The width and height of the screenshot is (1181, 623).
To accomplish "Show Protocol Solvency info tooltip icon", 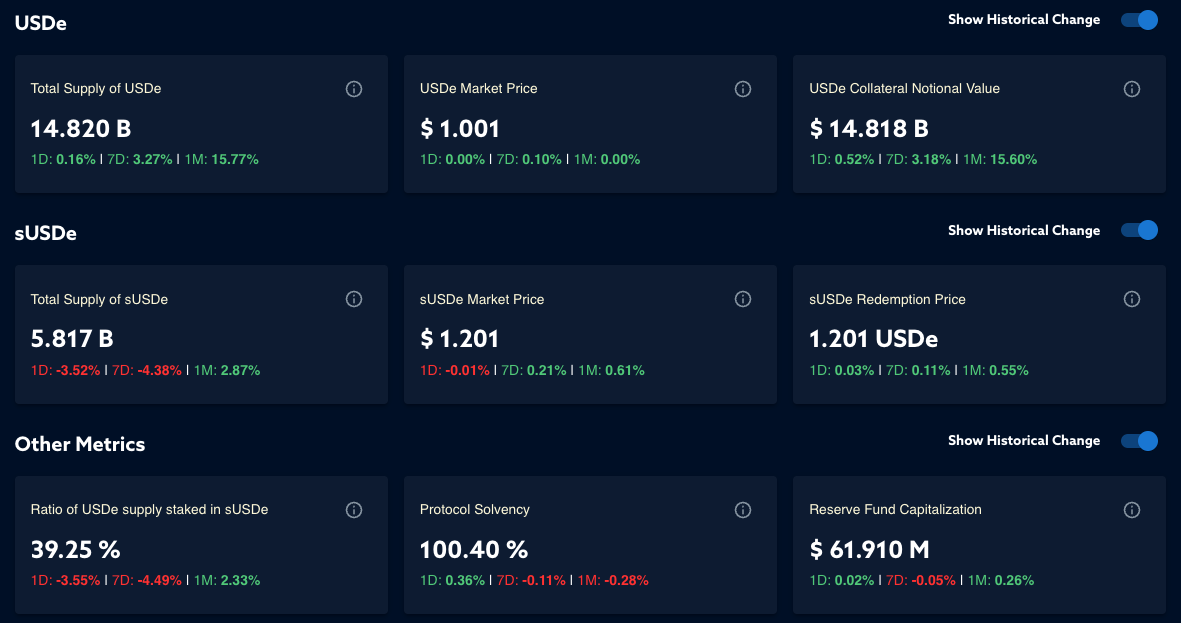I will (743, 510).
